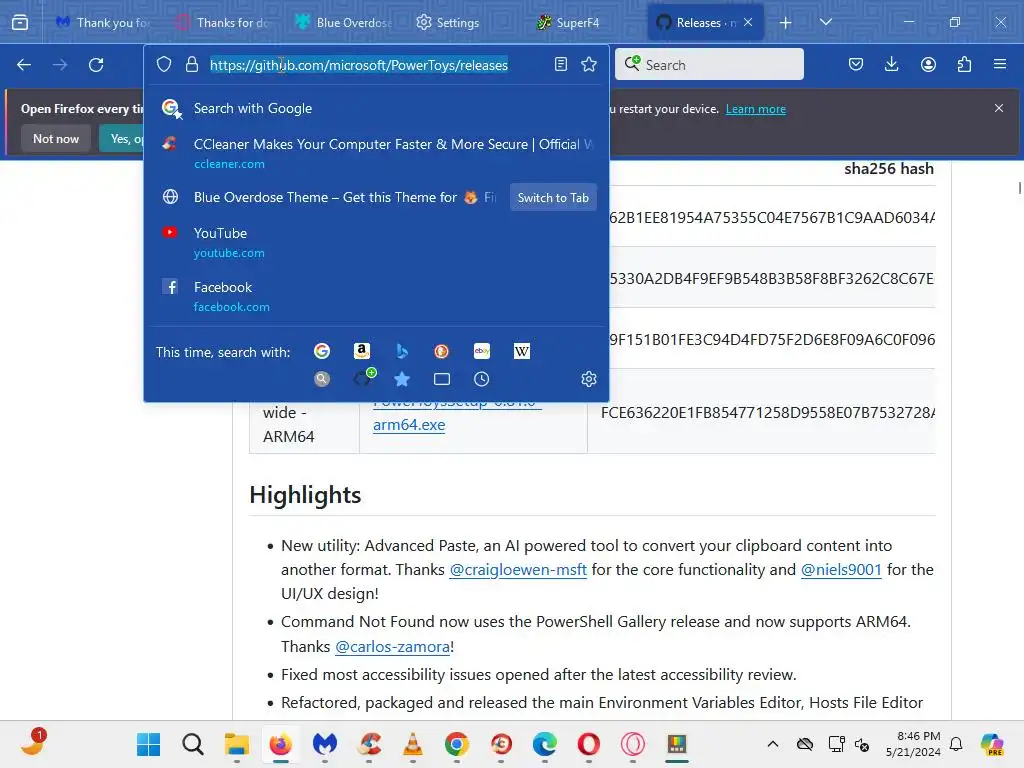This screenshot has height=768, width=1024.
Task: Search this time with eBay
Action: pyautogui.click(x=482, y=351)
